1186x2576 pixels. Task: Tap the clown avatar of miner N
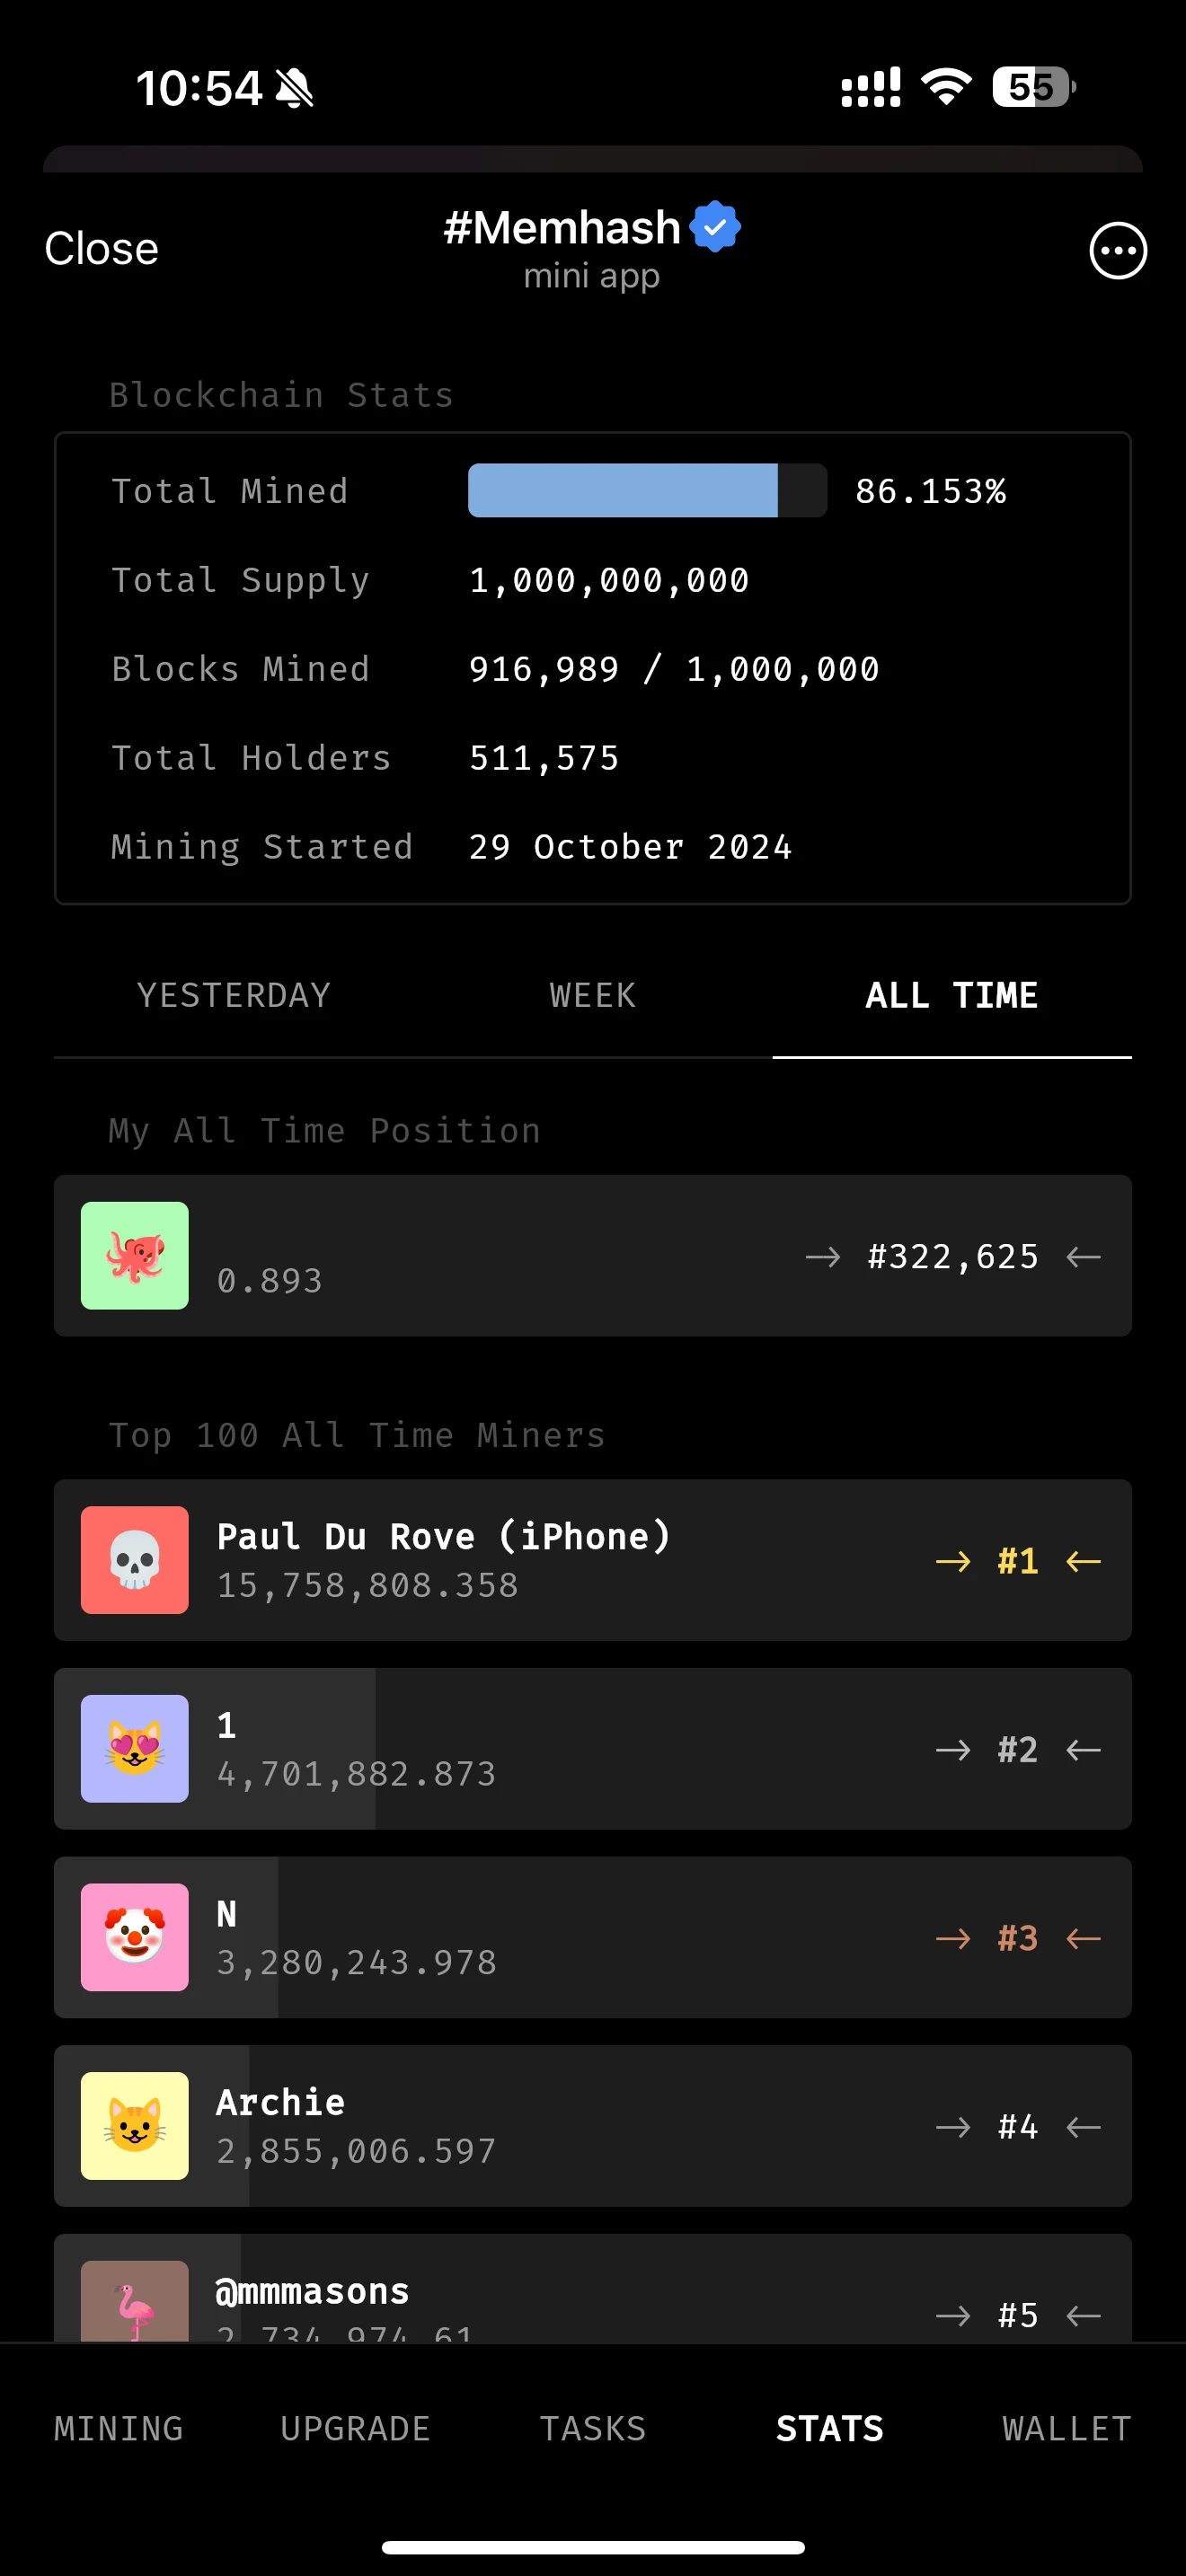135,1937
